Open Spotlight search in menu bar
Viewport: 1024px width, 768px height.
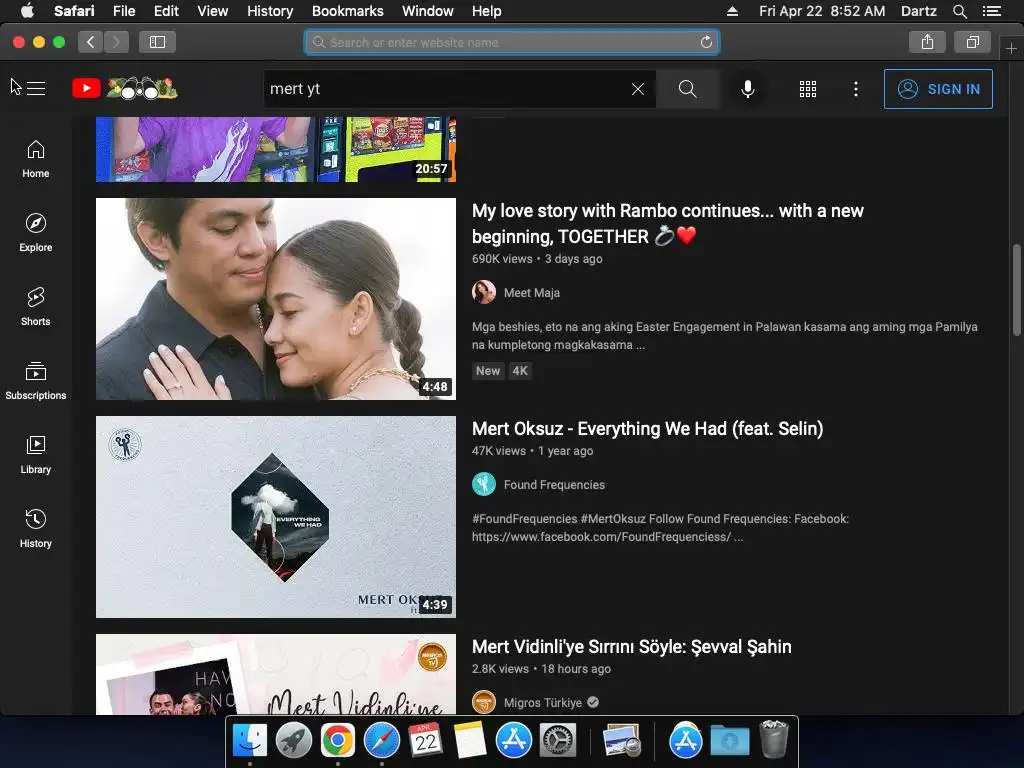[959, 11]
